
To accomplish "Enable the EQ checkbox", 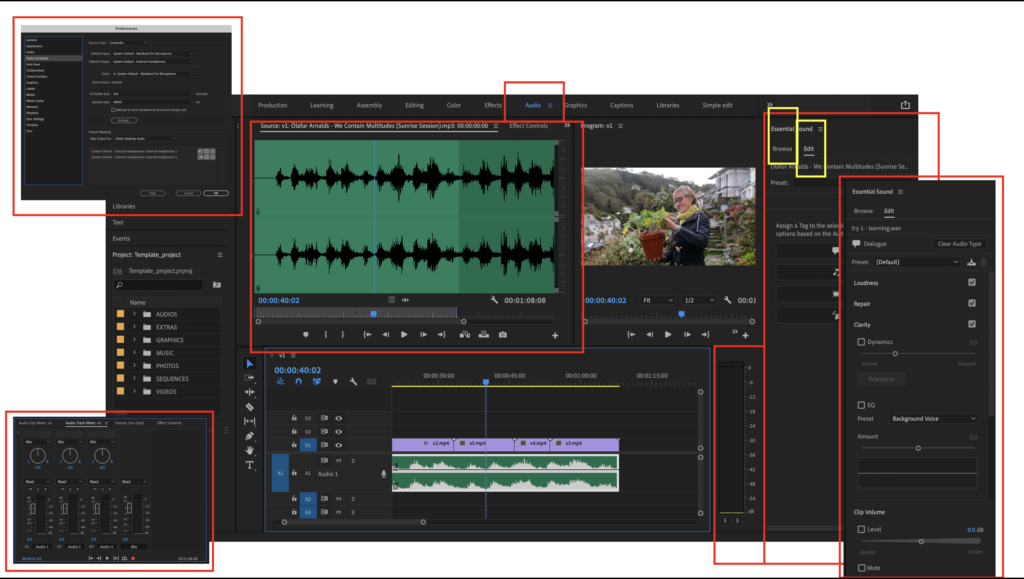I will coord(861,405).
